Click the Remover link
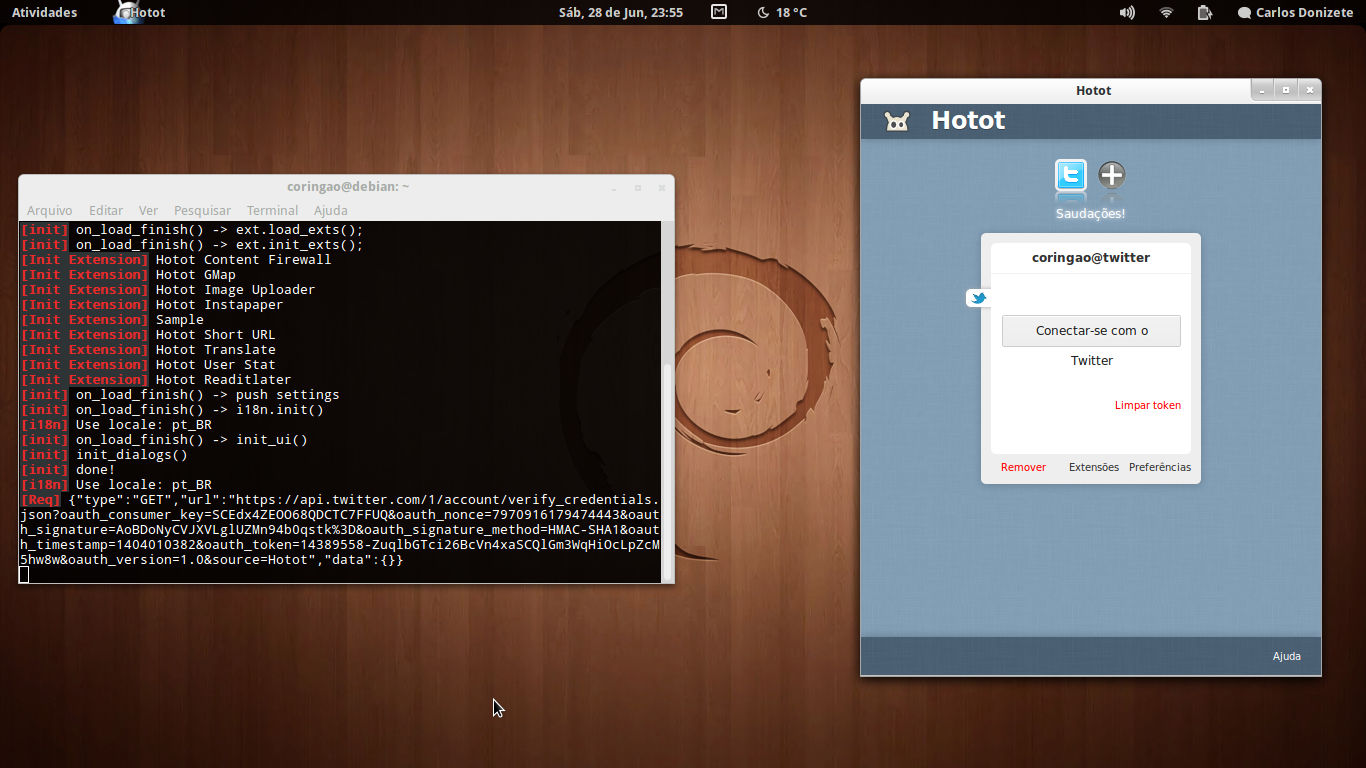Viewport: 1366px width, 768px height. pyautogui.click(x=1023, y=467)
